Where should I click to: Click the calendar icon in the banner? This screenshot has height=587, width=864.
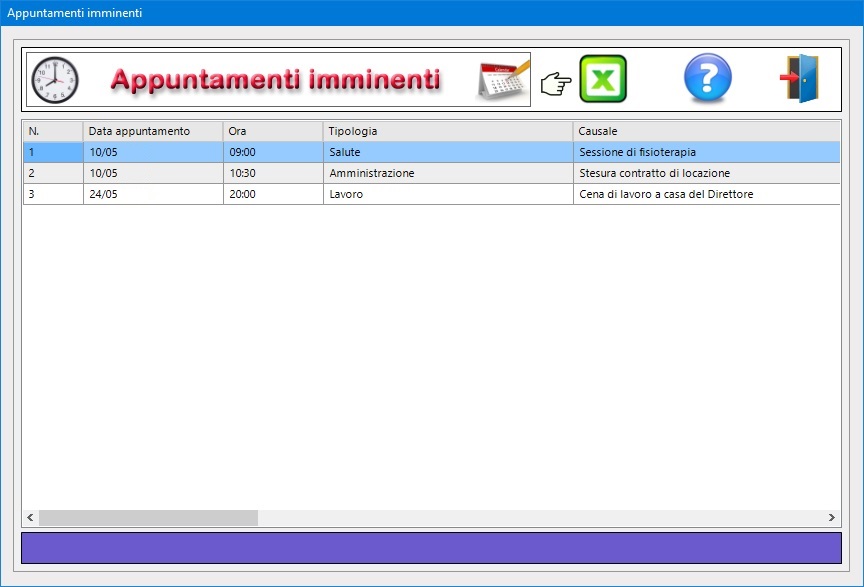click(503, 79)
